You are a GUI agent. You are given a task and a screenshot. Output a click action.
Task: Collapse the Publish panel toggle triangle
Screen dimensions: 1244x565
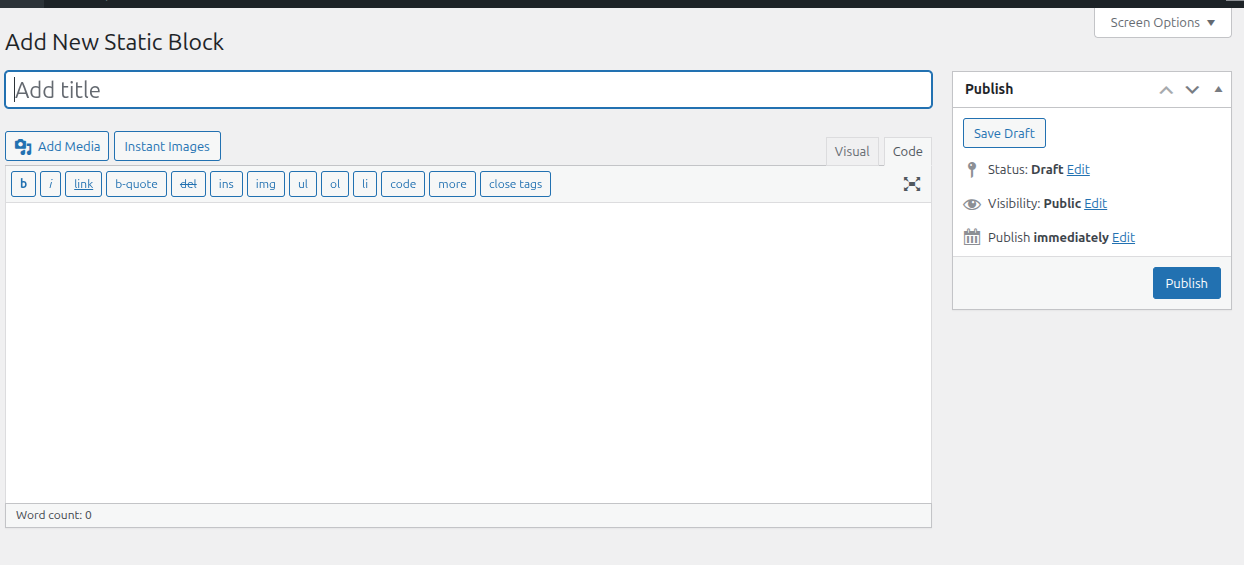(x=1218, y=89)
